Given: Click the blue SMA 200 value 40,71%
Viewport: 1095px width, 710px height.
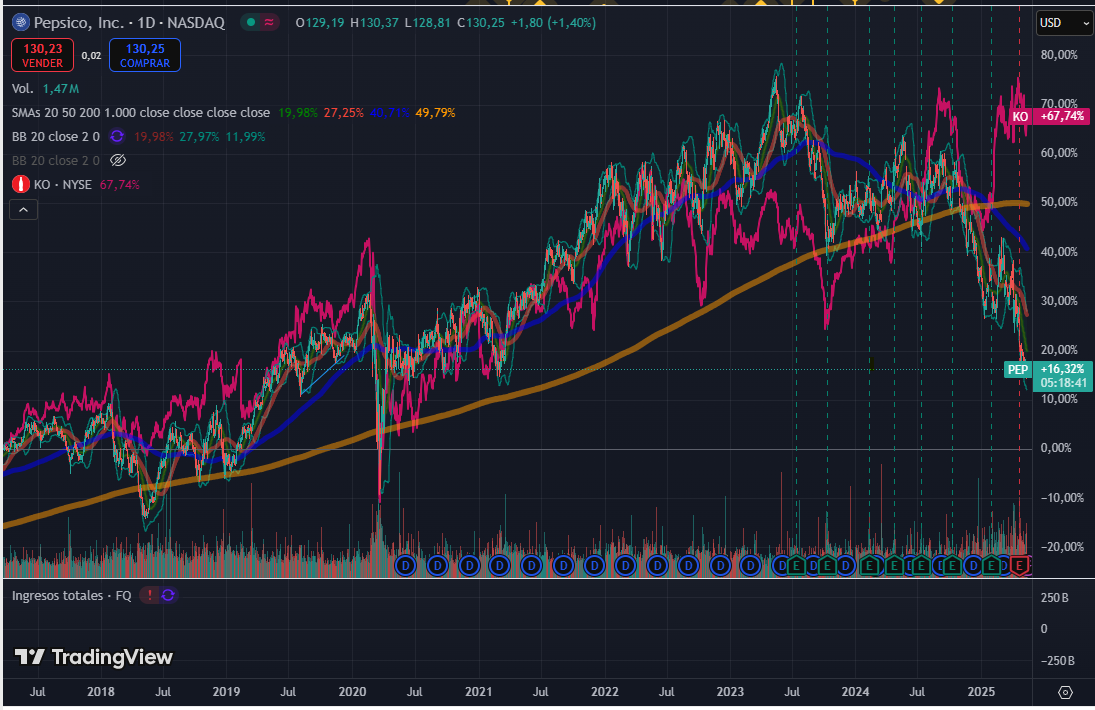Looking at the screenshot, I should tap(390, 112).
